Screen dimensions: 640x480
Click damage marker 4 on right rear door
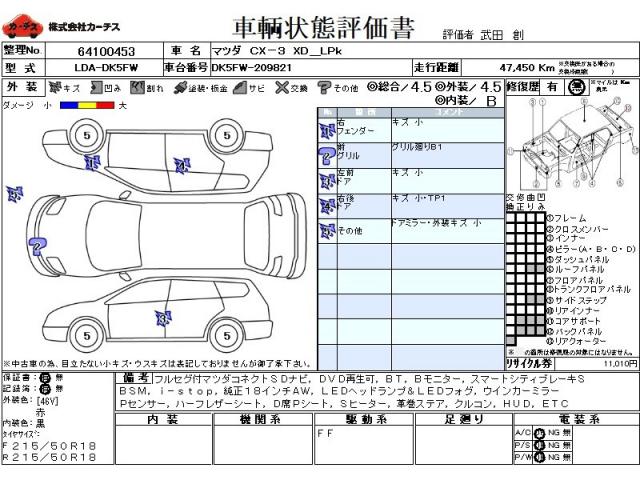tap(180, 161)
